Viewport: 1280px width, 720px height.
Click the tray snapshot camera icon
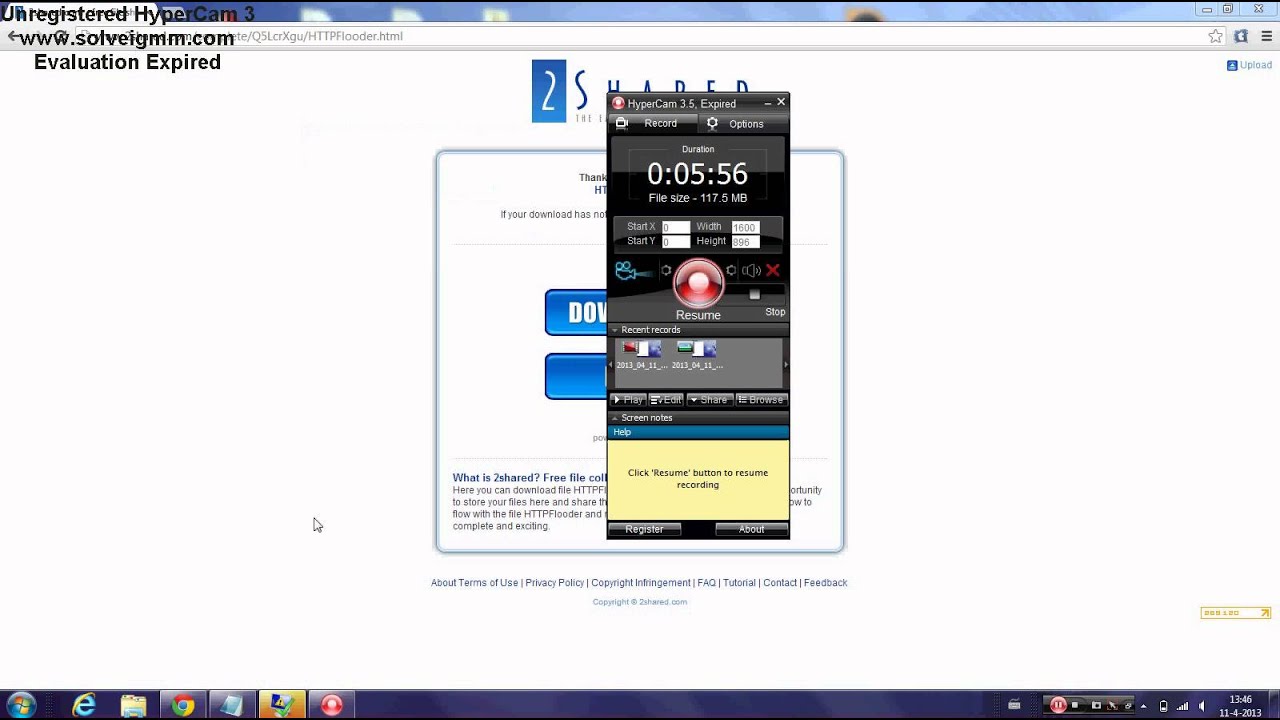pyautogui.click(x=1095, y=705)
